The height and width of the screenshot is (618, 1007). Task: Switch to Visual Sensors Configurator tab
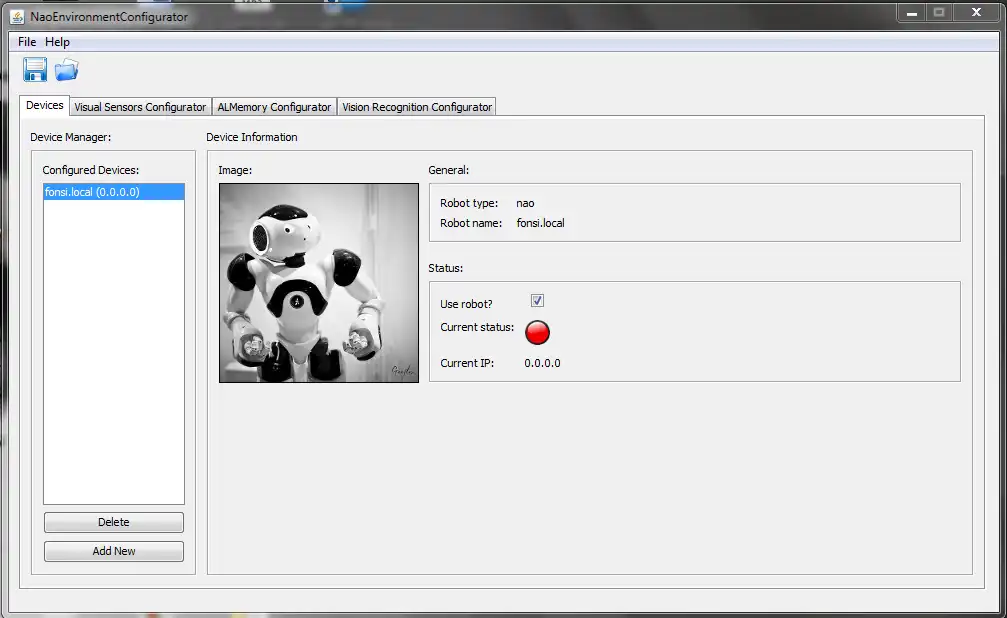(140, 107)
